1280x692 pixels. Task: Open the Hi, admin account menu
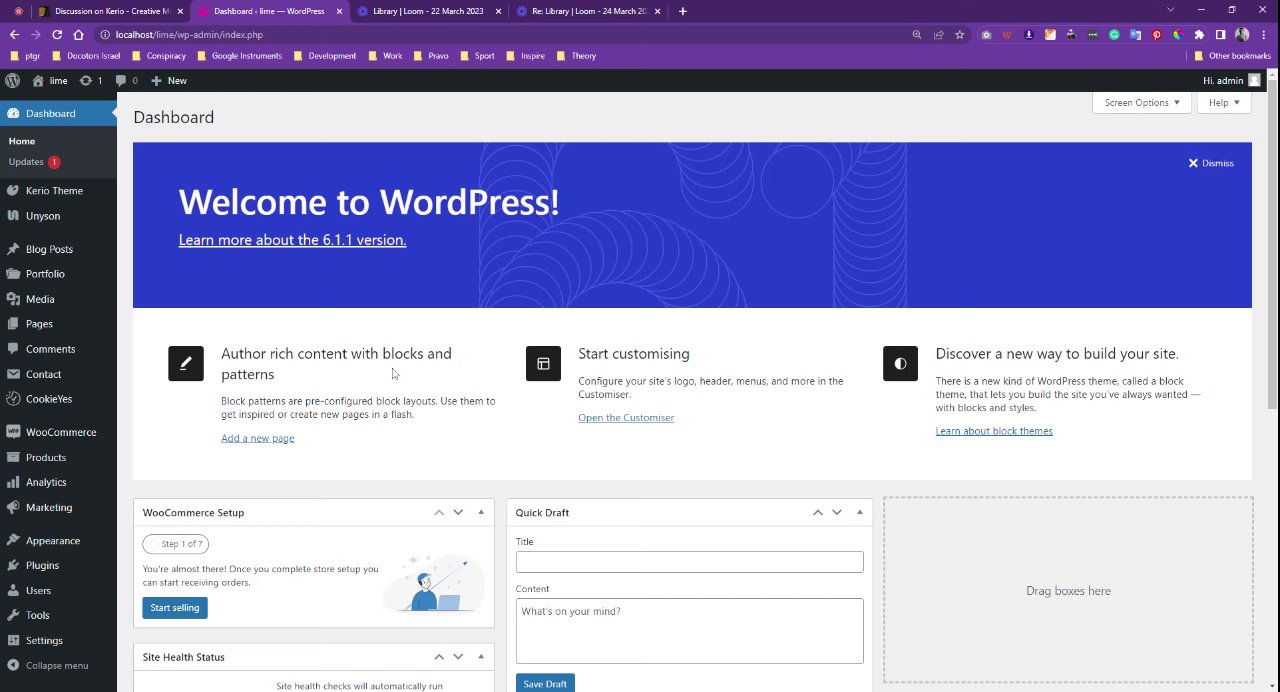coord(1231,80)
